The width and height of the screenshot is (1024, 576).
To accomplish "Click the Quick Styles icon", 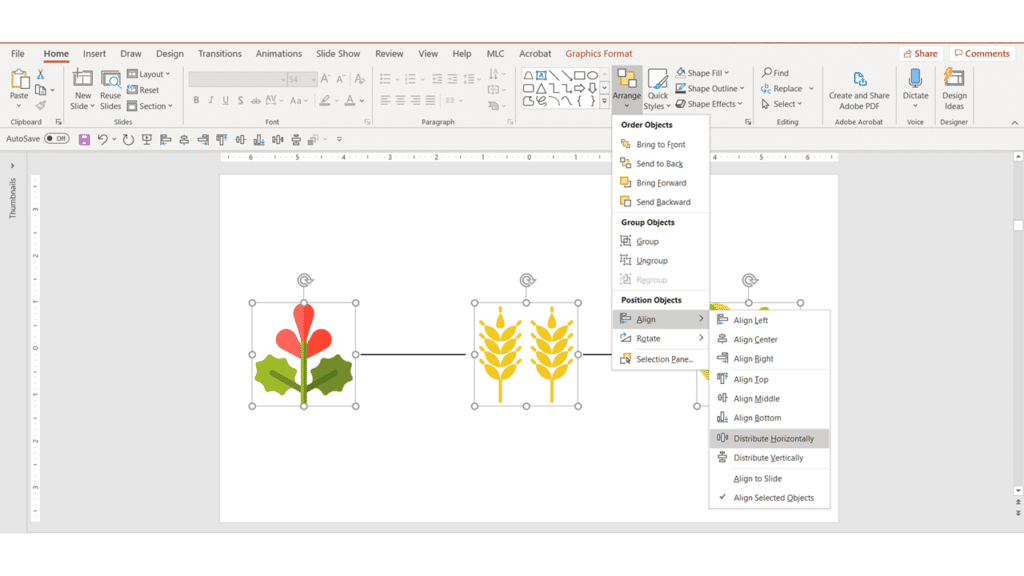I will tap(657, 84).
